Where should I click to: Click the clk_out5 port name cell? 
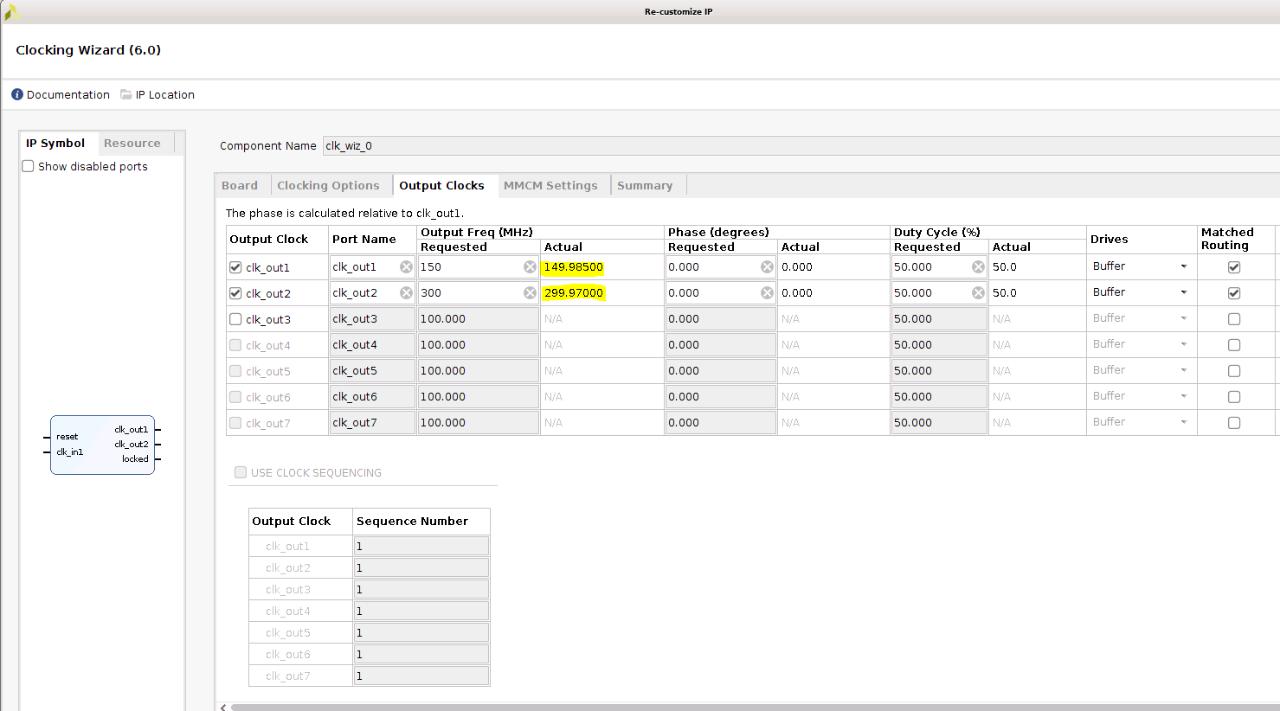372,371
